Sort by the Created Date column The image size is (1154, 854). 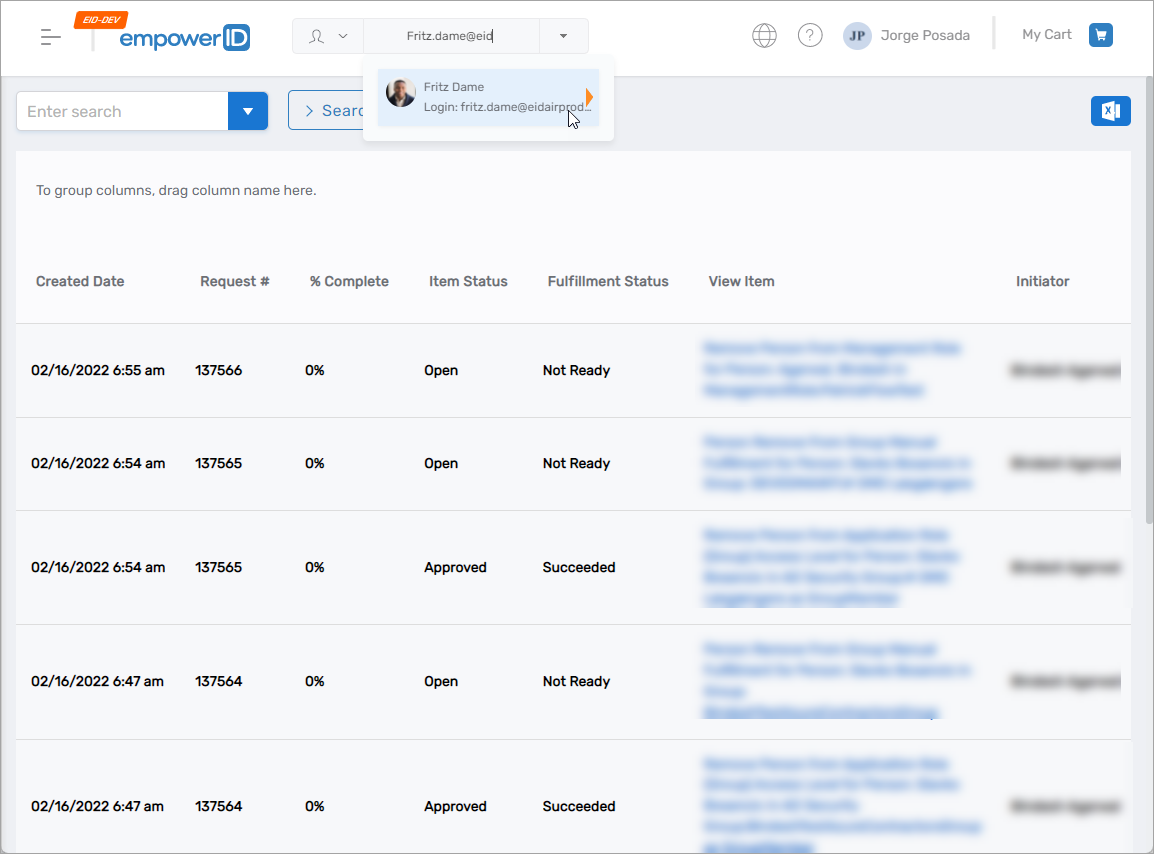pyautogui.click(x=80, y=282)
